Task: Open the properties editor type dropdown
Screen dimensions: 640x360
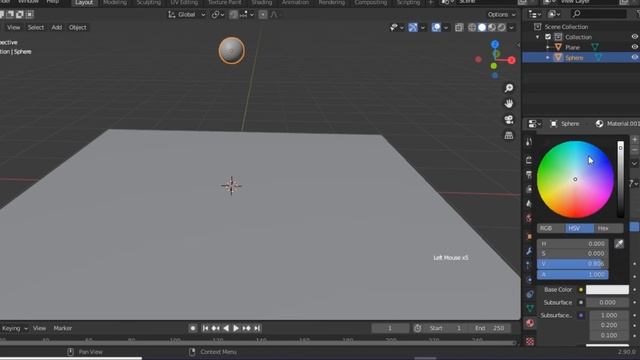Action: [534, 124]
